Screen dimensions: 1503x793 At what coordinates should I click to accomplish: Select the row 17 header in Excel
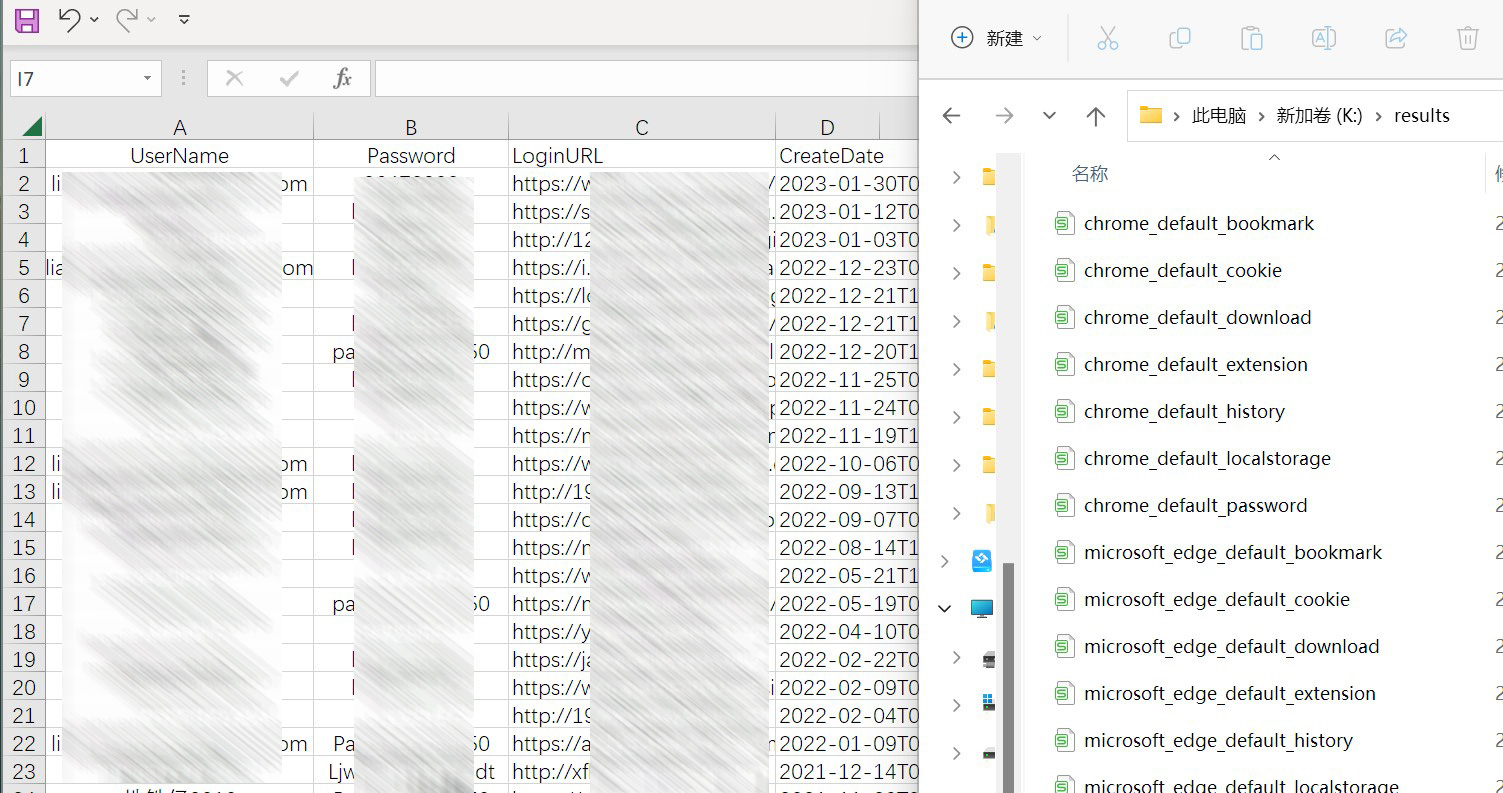[24, 603]
